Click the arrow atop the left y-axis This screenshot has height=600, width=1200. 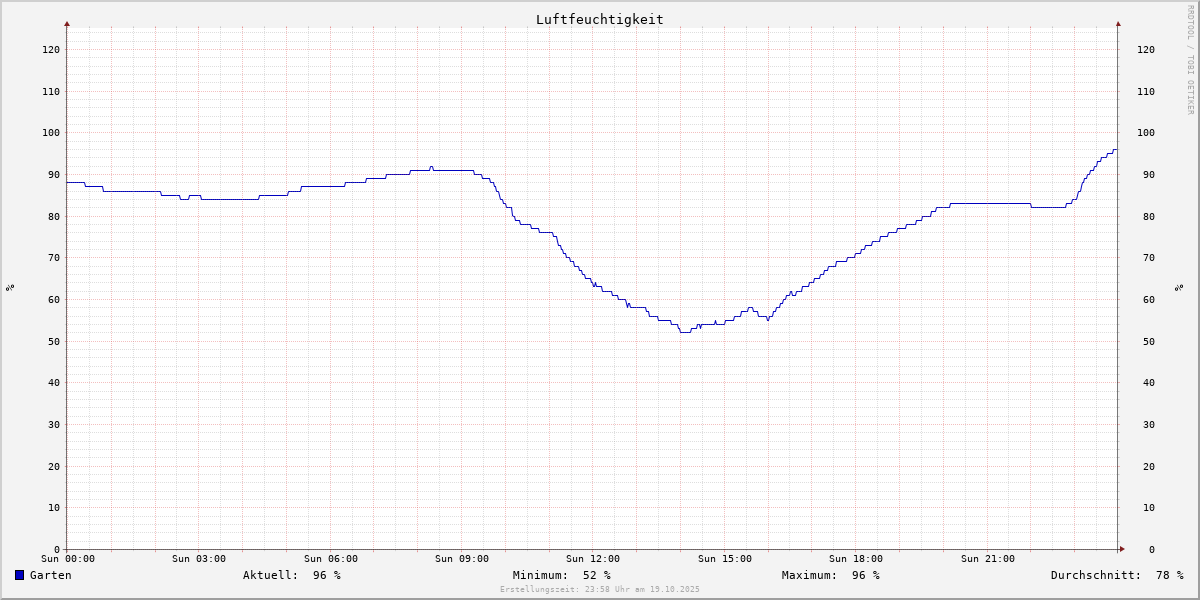tap(67, 23)
